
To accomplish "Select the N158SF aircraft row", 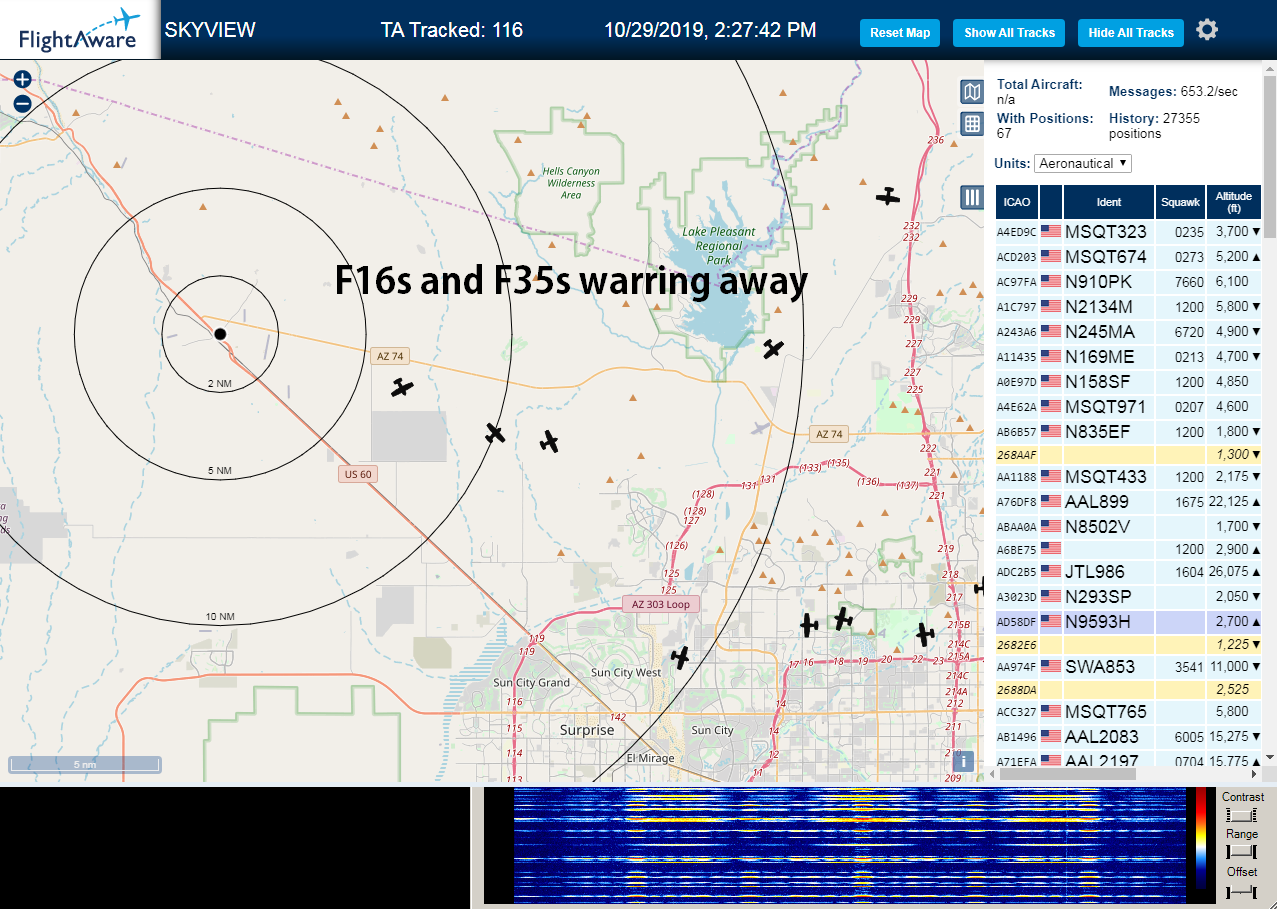I will (1129, 381).
